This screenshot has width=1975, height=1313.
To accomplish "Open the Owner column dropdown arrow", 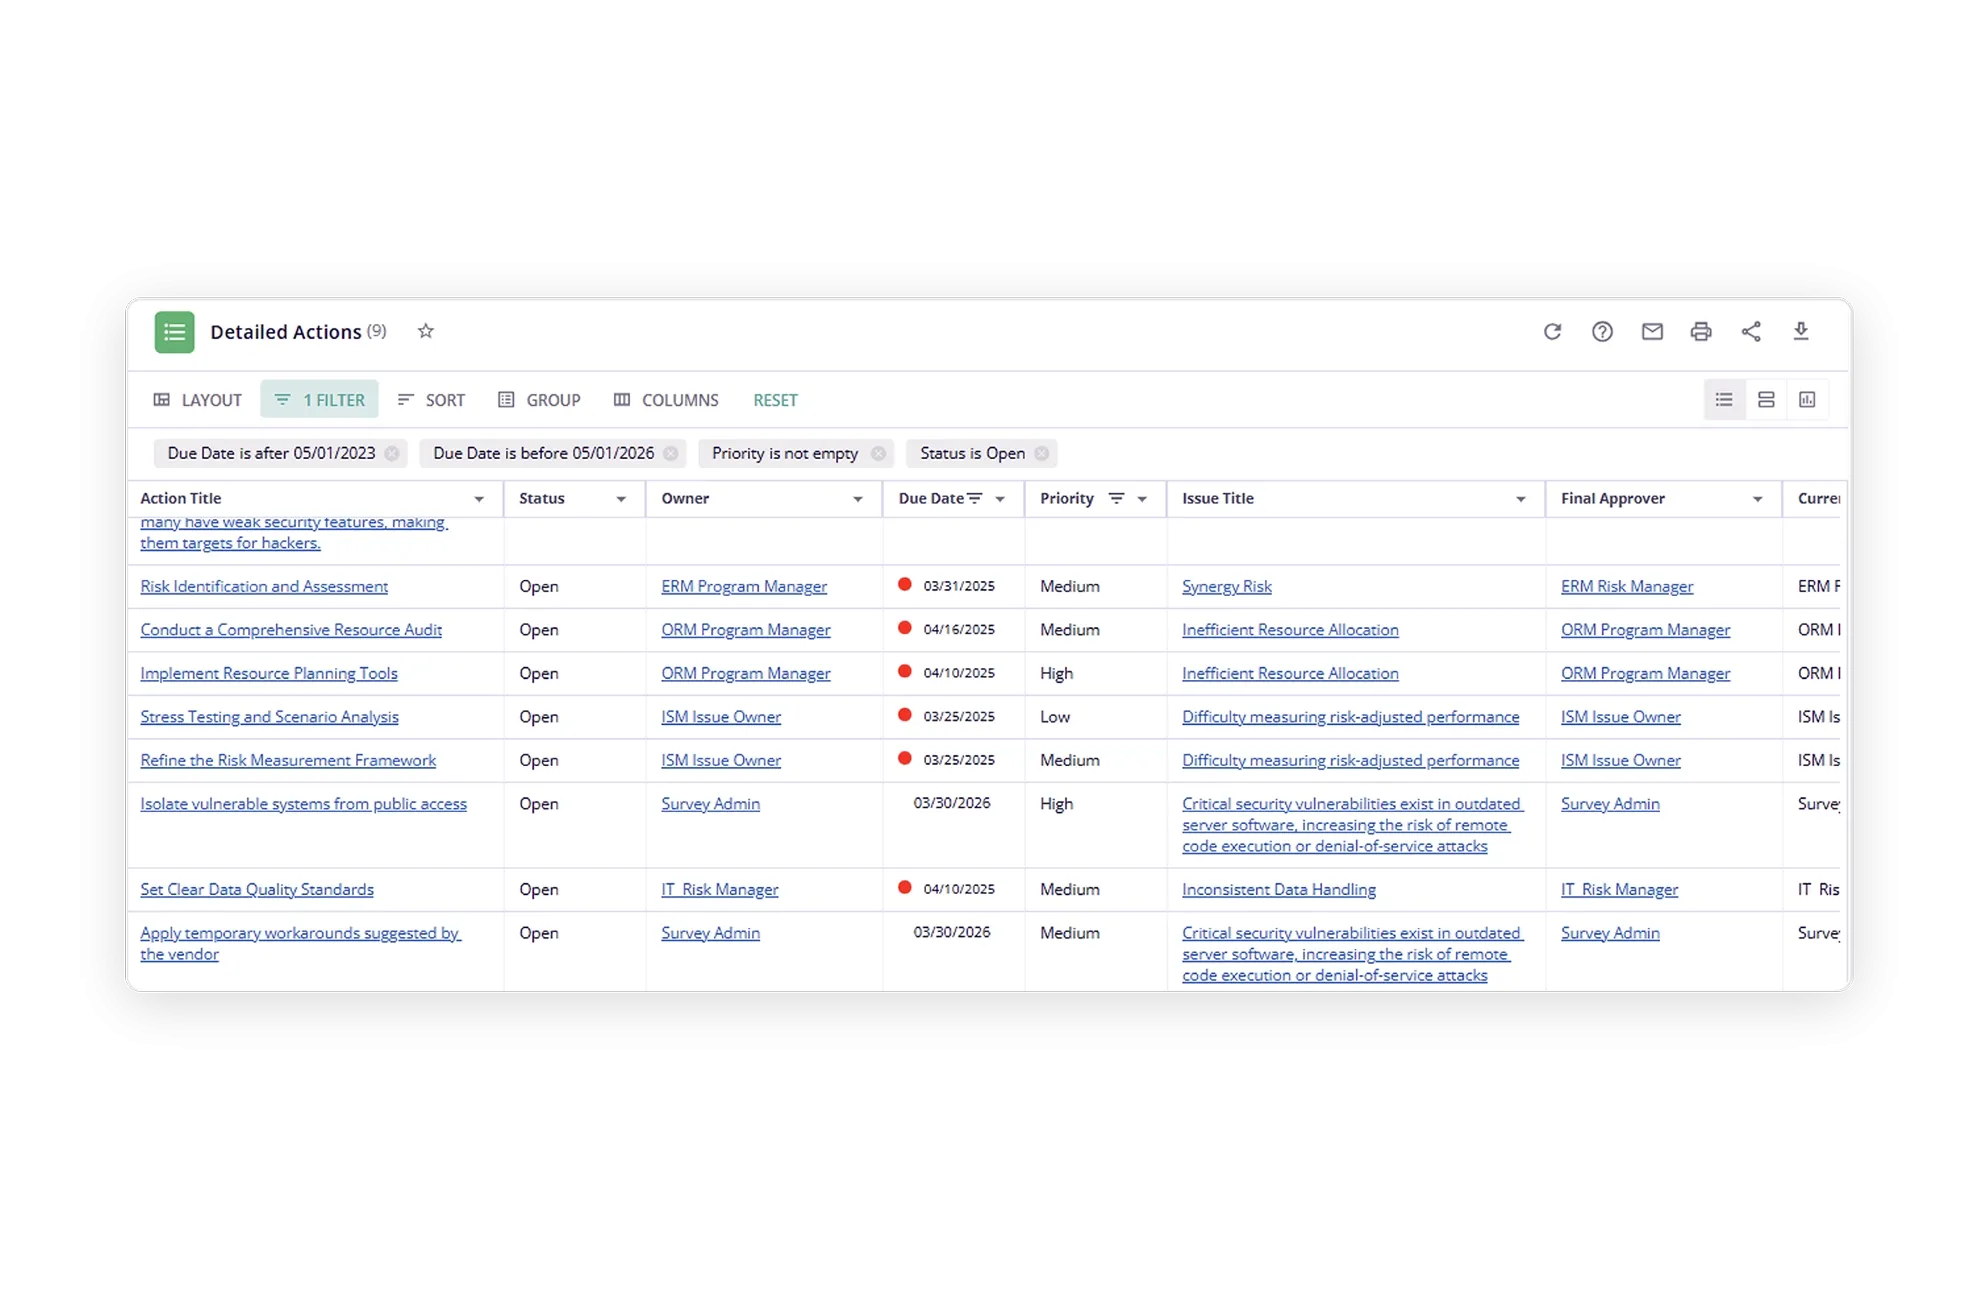I will (858, 499).
